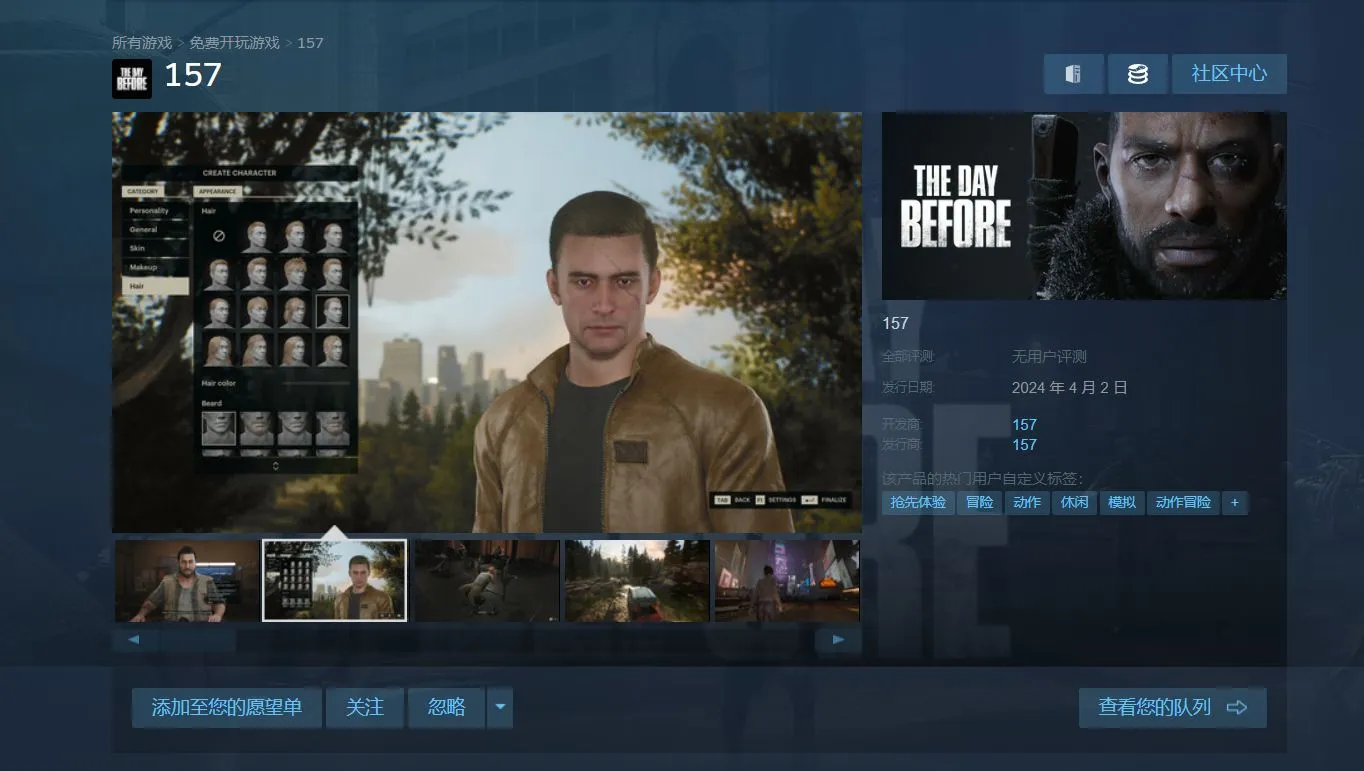Select the highlighted character creator thumbnail
The image size is (1364, 771).
pos(335,580)
